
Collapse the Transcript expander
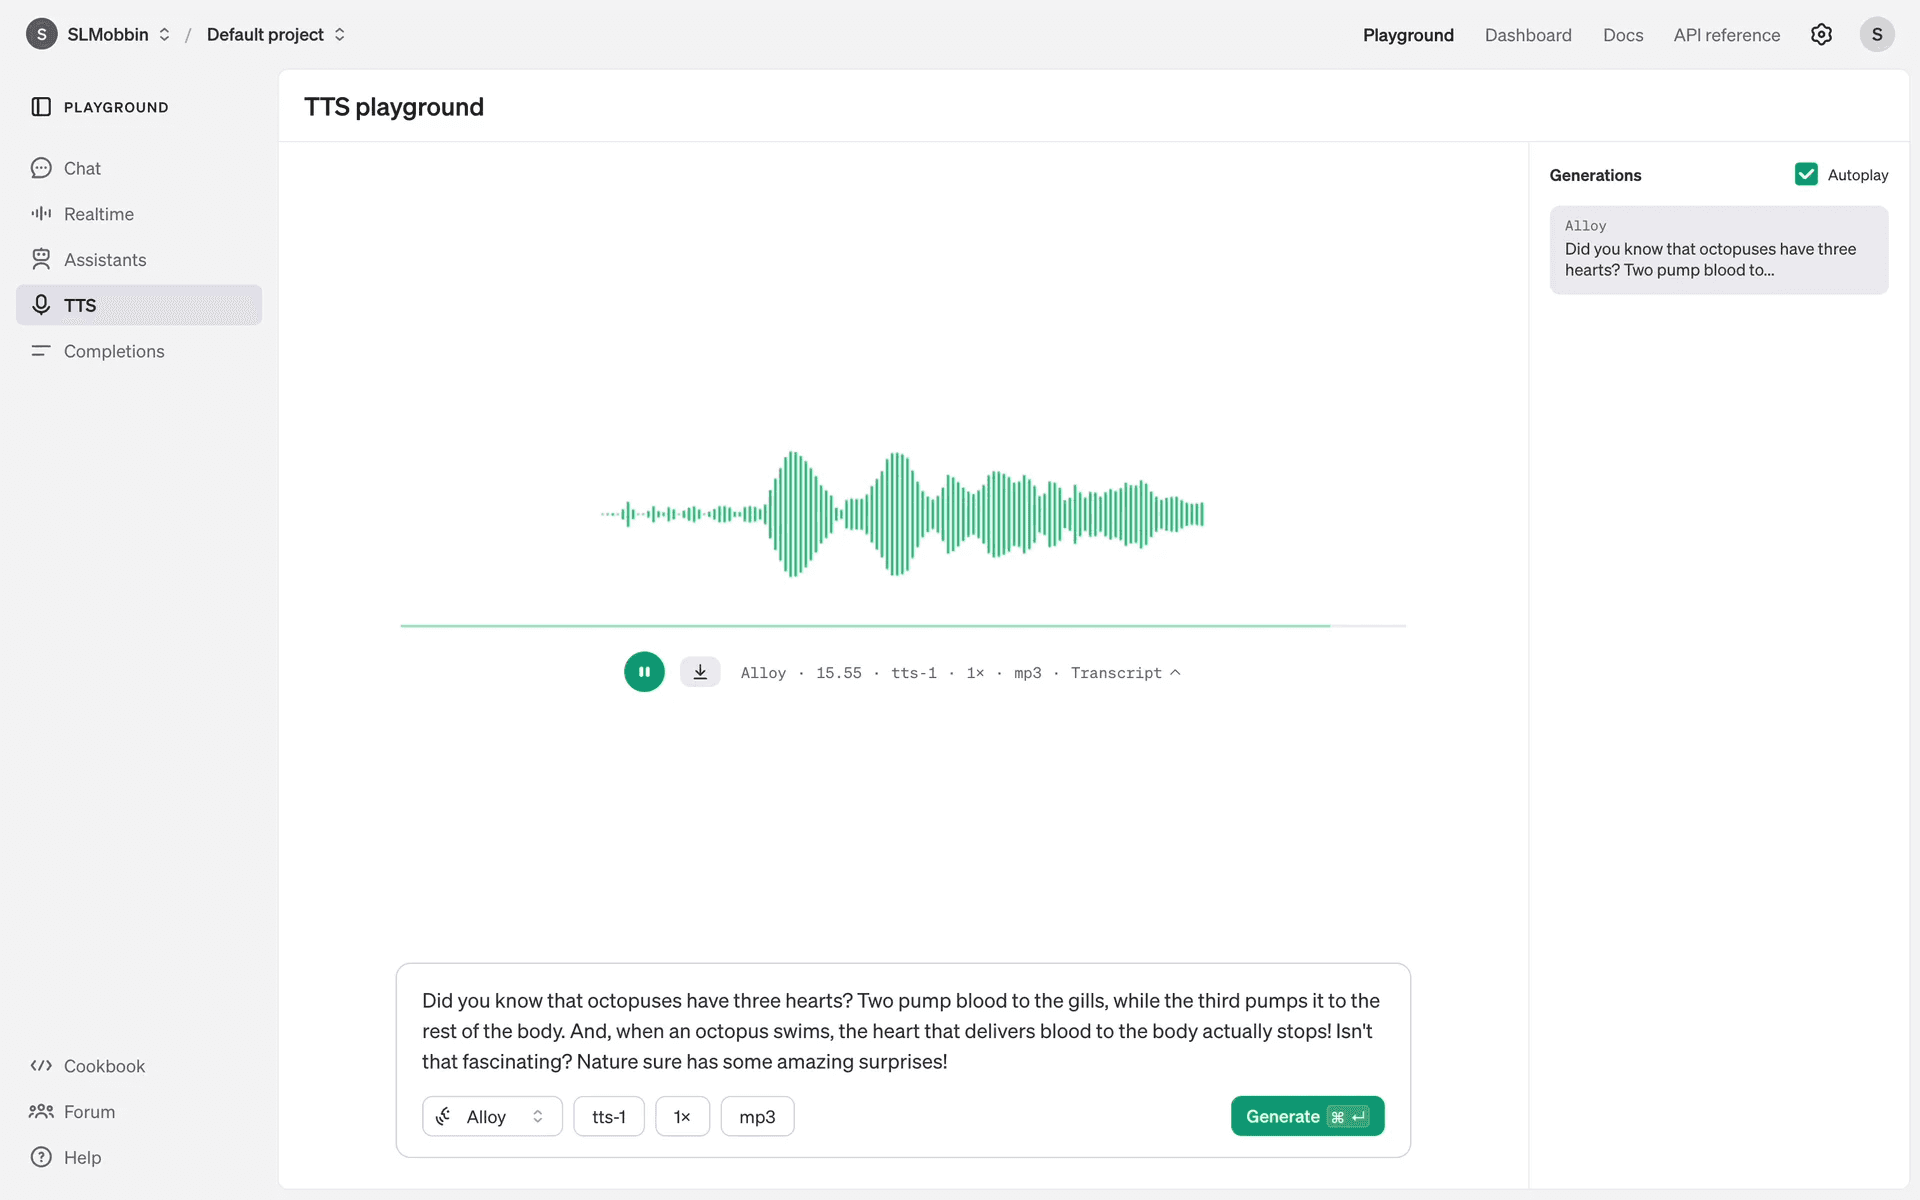pos(1125,673)
